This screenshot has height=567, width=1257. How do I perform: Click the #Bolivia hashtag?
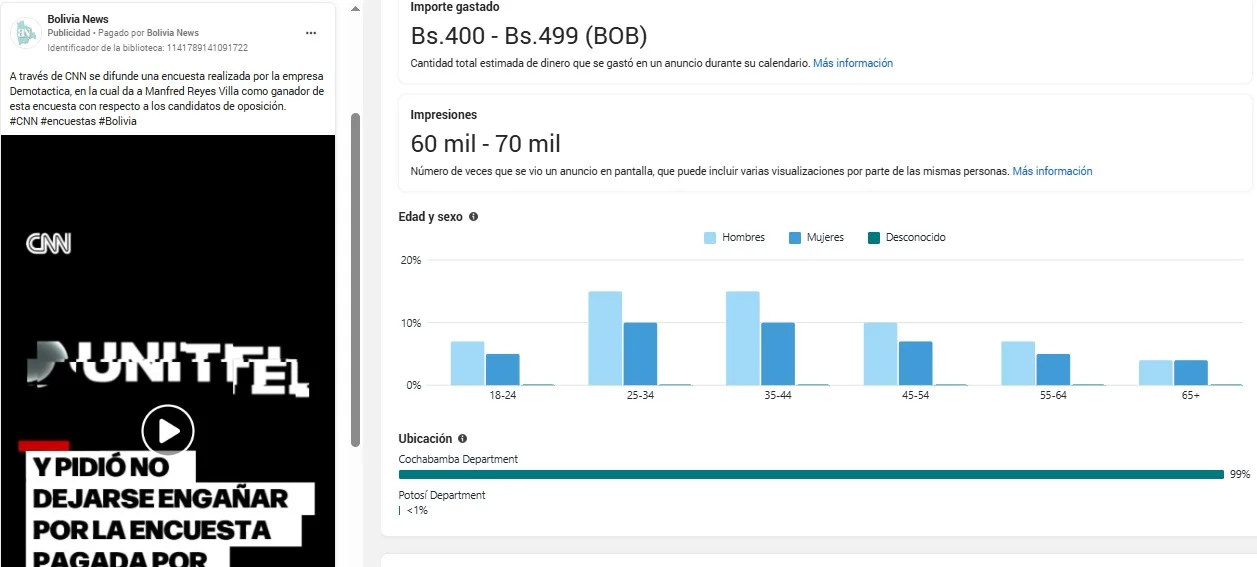pyautogui.click(x=117, y=121)
